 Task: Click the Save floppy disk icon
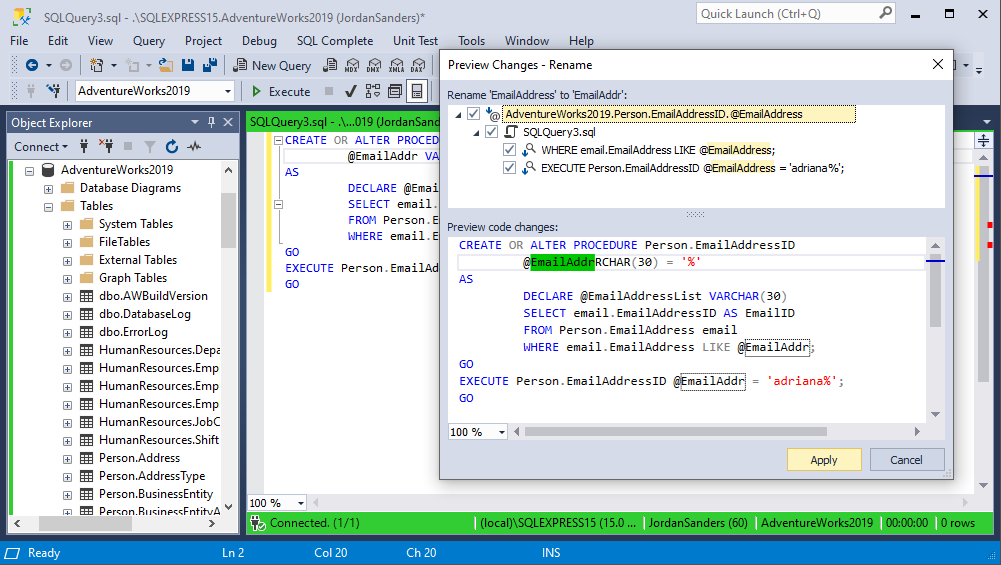188,65
